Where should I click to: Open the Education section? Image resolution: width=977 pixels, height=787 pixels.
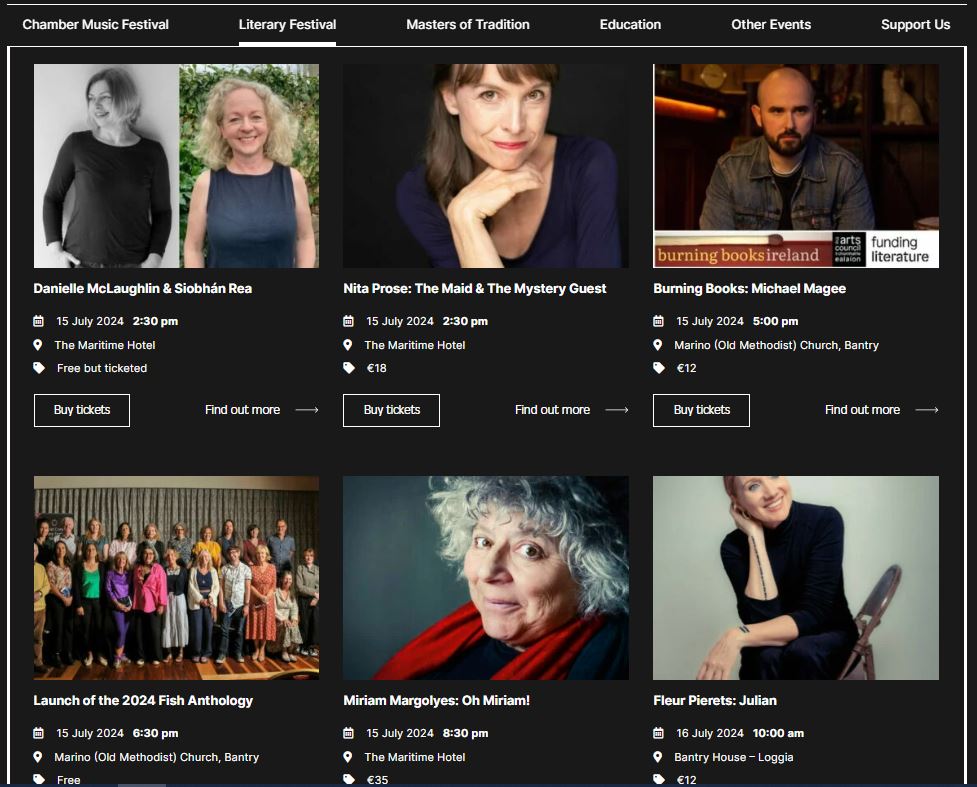point(630,23)
